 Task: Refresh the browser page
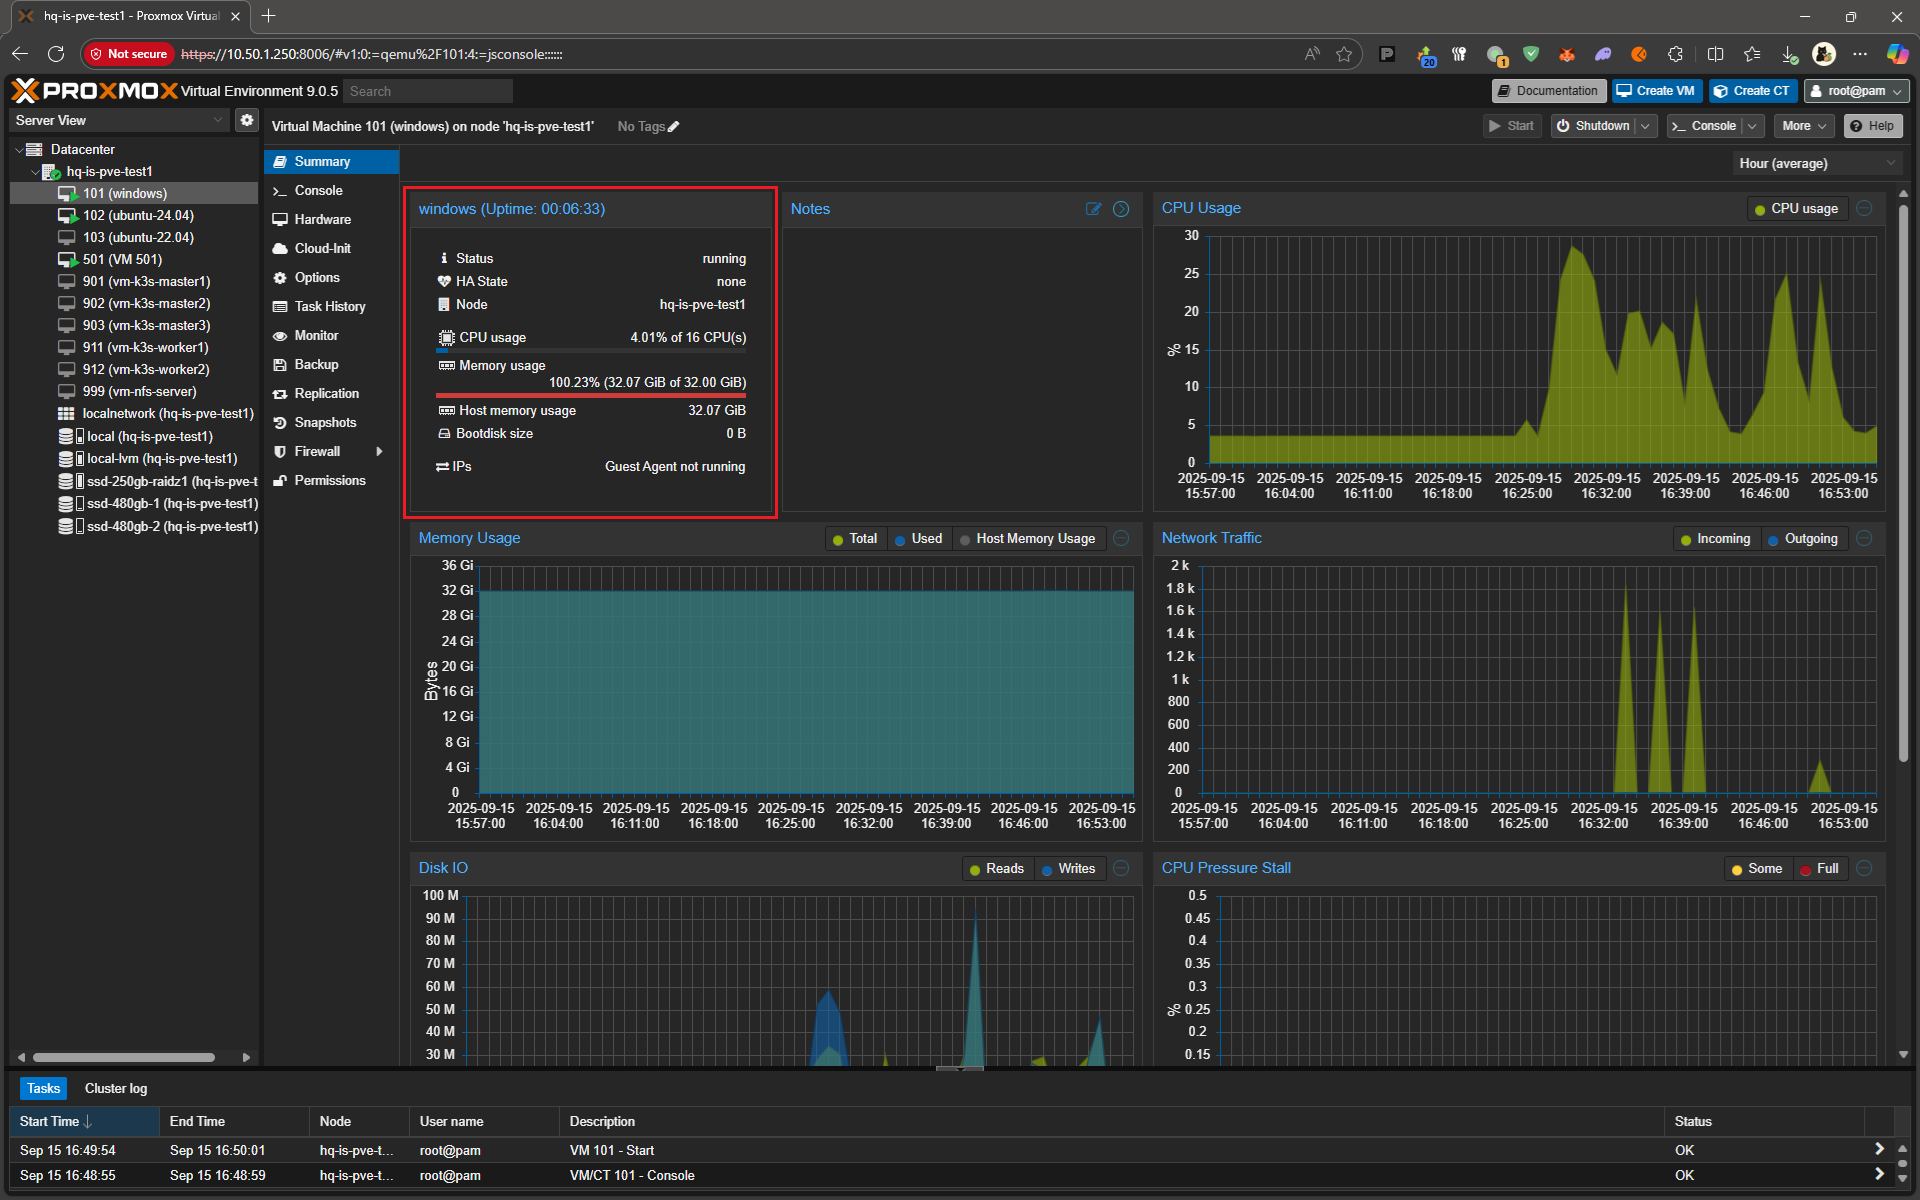[x=56, y=54]
